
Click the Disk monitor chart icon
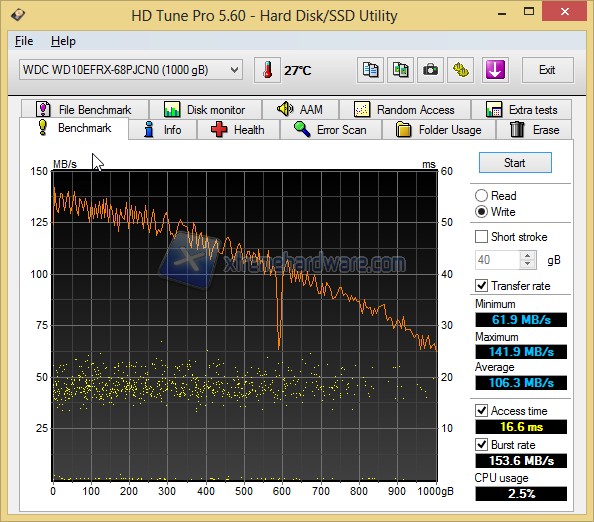click(172, 109)
